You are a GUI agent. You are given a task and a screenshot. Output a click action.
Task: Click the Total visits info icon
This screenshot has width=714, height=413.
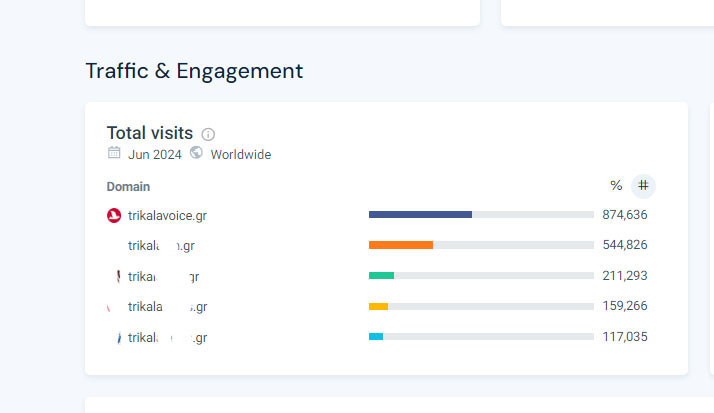tap(208, 134)
